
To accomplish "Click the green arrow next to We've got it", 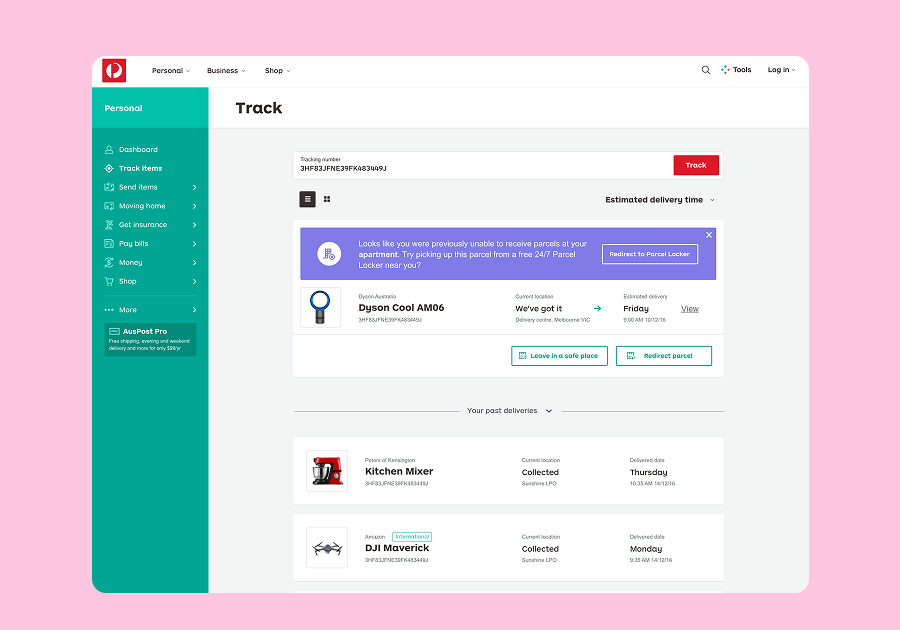I will pyautogui.click(x=598, y=309).
